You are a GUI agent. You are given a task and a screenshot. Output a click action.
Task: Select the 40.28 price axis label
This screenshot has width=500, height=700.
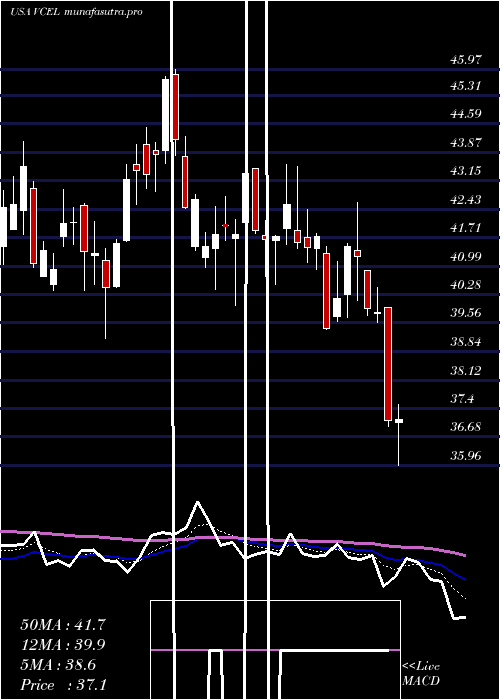click(x=465, y=284)
